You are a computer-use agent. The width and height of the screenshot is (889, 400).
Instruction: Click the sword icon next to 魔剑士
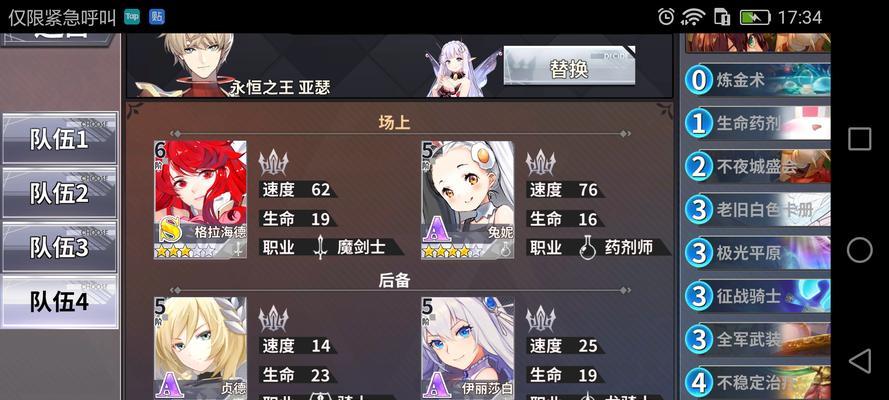(321, 248)
